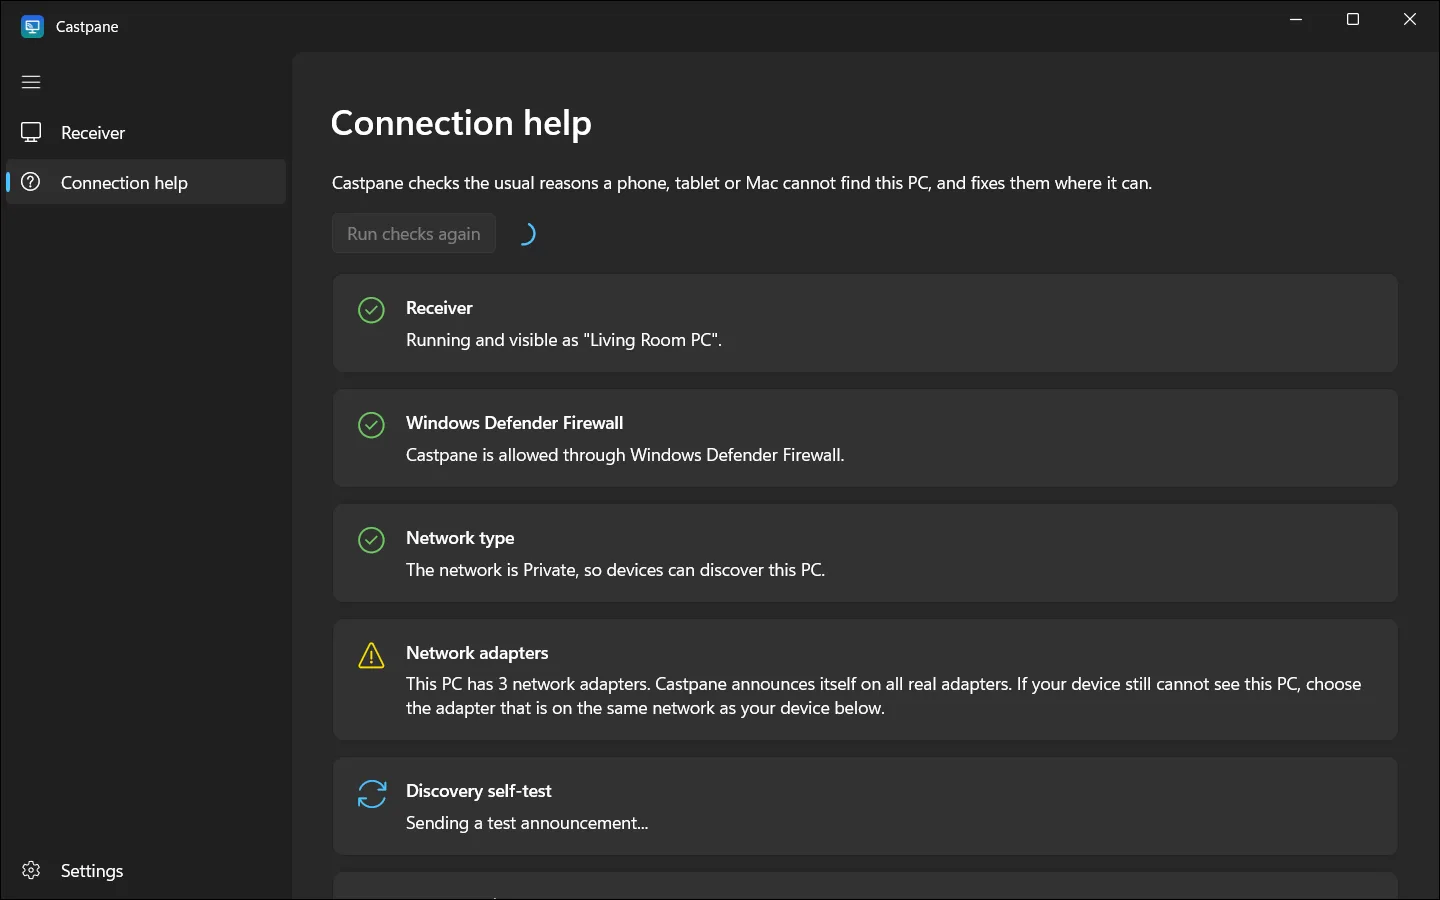
Task: Click the "Windows Defender Firewall" card title
Action: tap(514, 423)
